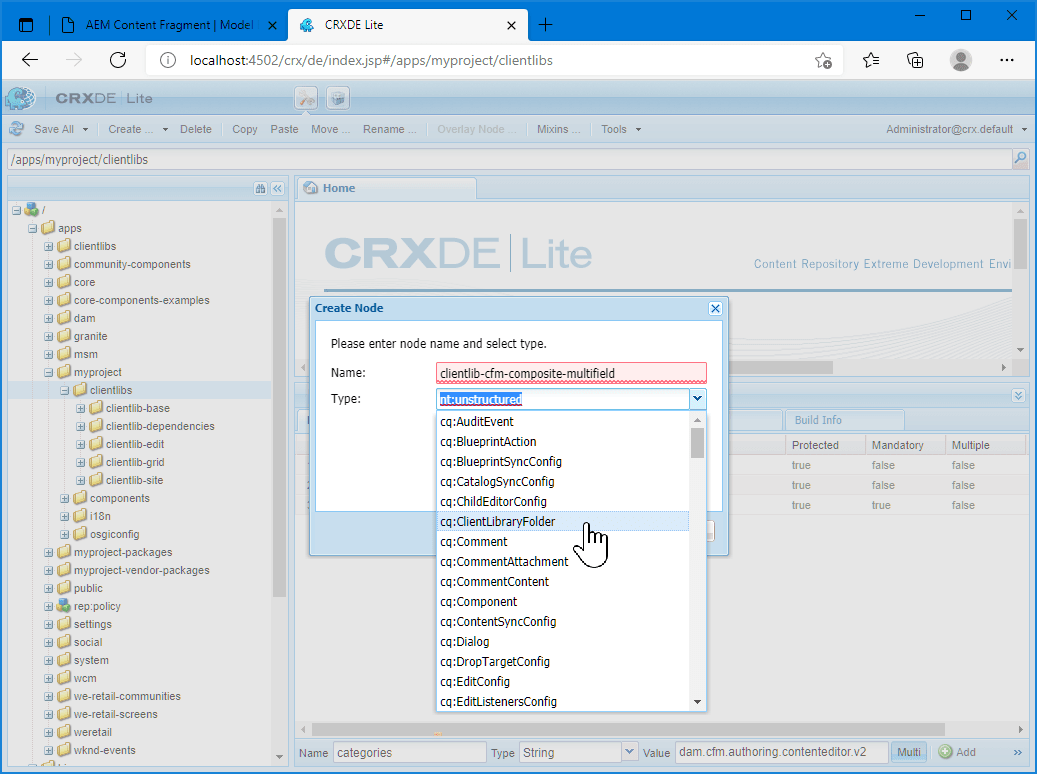Viewport: 1037px width, 774px height.
Task: Close the CRXDE Lite tab
Action: pyautogui.click(x=511, y=26)
